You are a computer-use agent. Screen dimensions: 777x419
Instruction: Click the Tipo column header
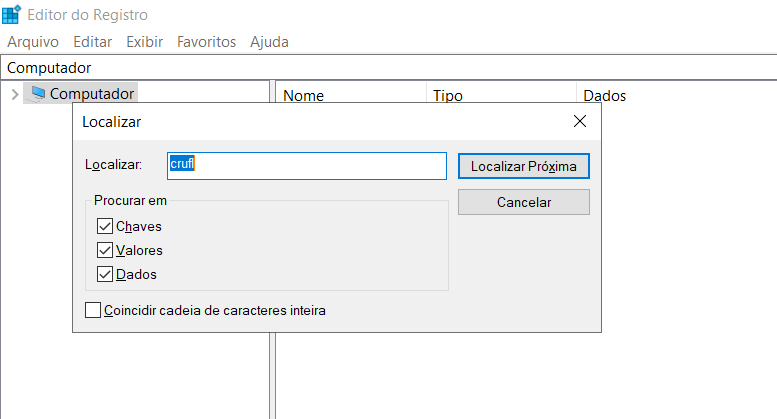point(500,96)
